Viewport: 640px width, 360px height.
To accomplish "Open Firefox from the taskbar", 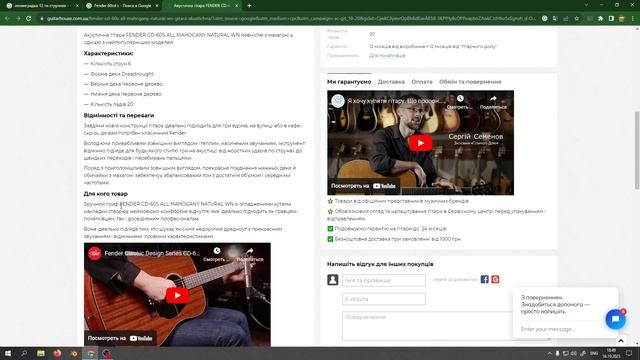I will [x=57, y=353].
